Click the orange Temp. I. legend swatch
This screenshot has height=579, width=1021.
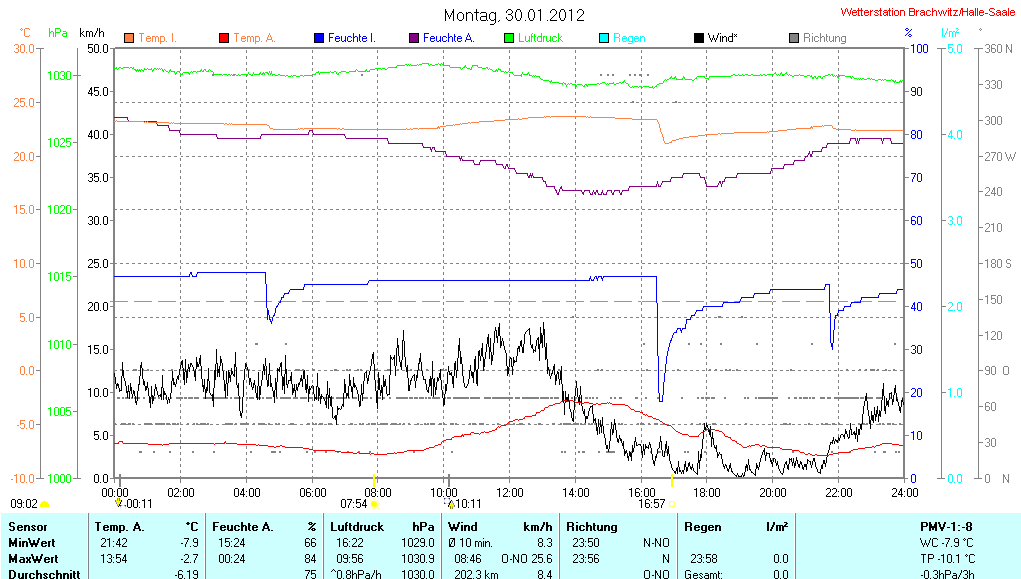[128, 38]
